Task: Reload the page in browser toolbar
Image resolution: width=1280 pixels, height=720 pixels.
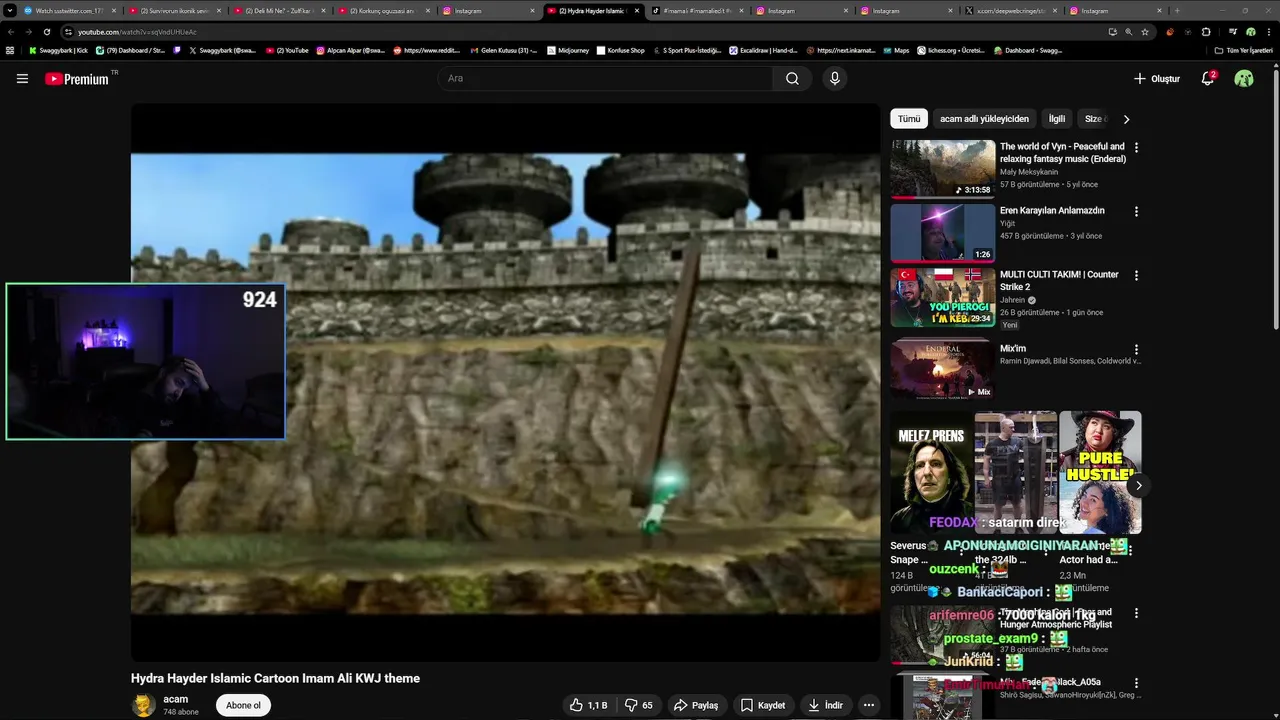Action: pos(46,31)
